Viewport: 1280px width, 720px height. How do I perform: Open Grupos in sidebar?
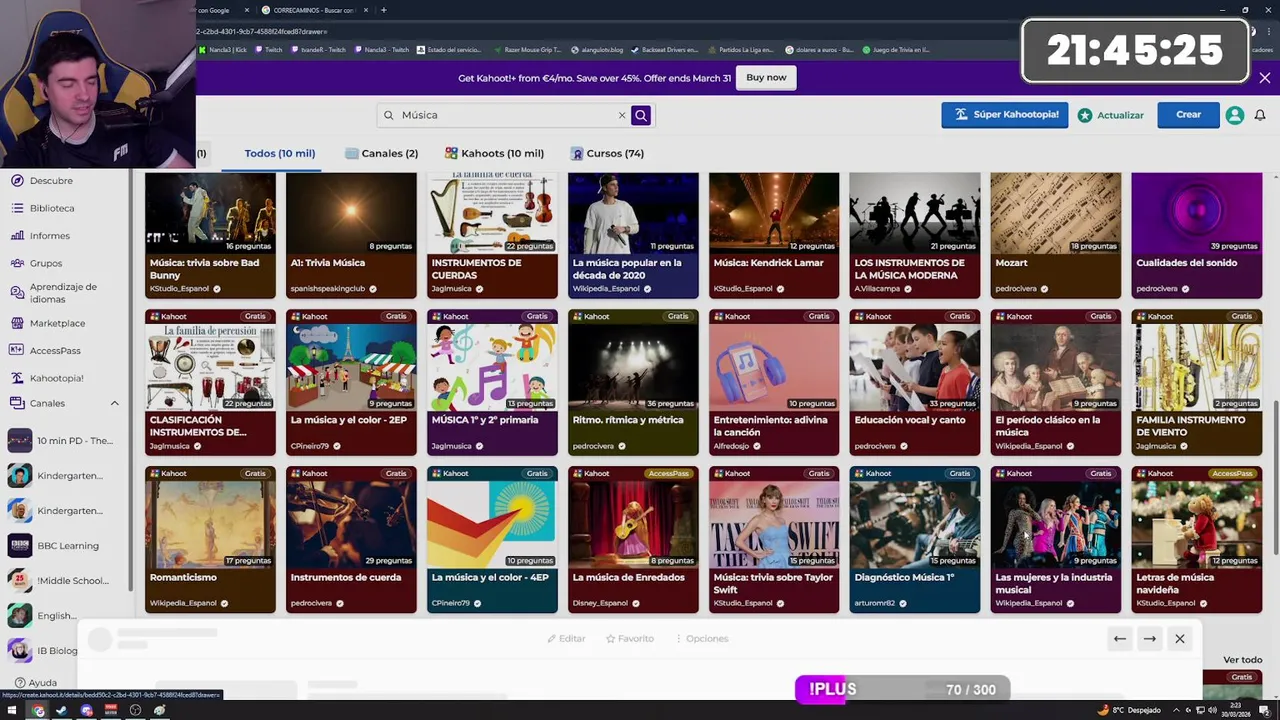click(46, 263)
